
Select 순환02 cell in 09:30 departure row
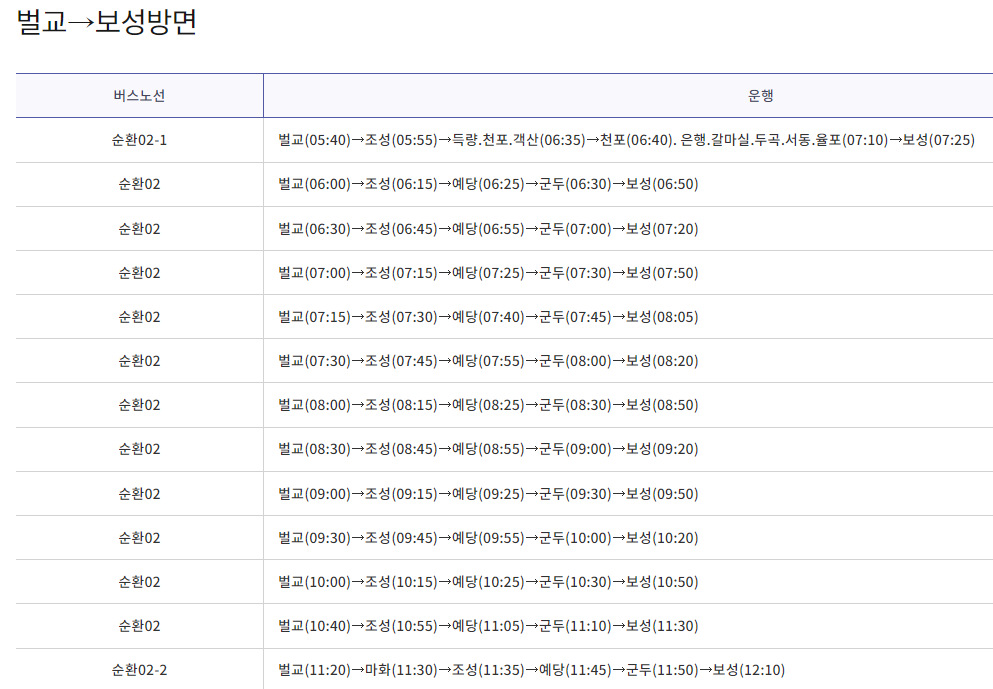pyautogui.click(x=139, y=538)
